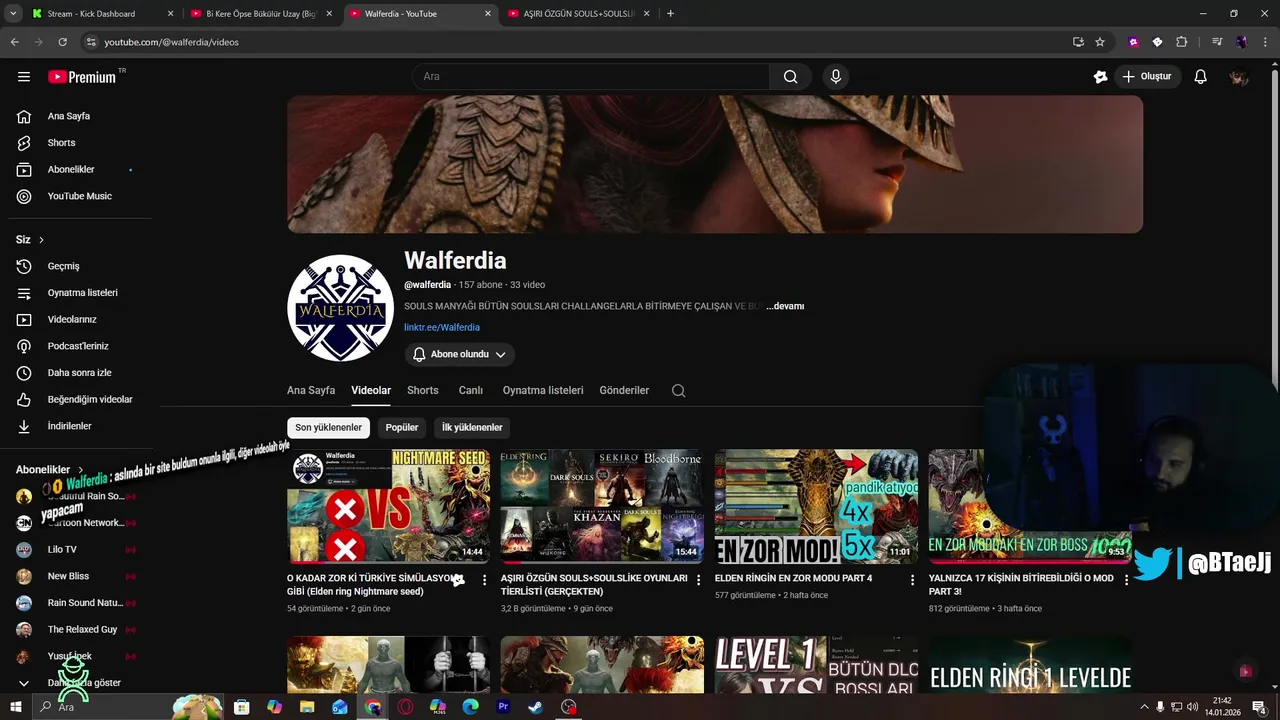Sort videos by Son yüklenenler

[328, 427]
